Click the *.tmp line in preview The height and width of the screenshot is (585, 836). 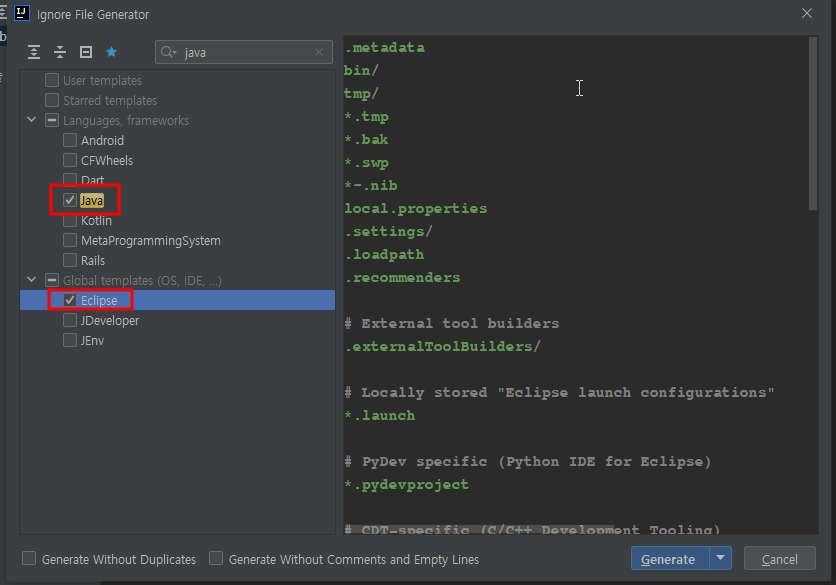pos(366,116)
